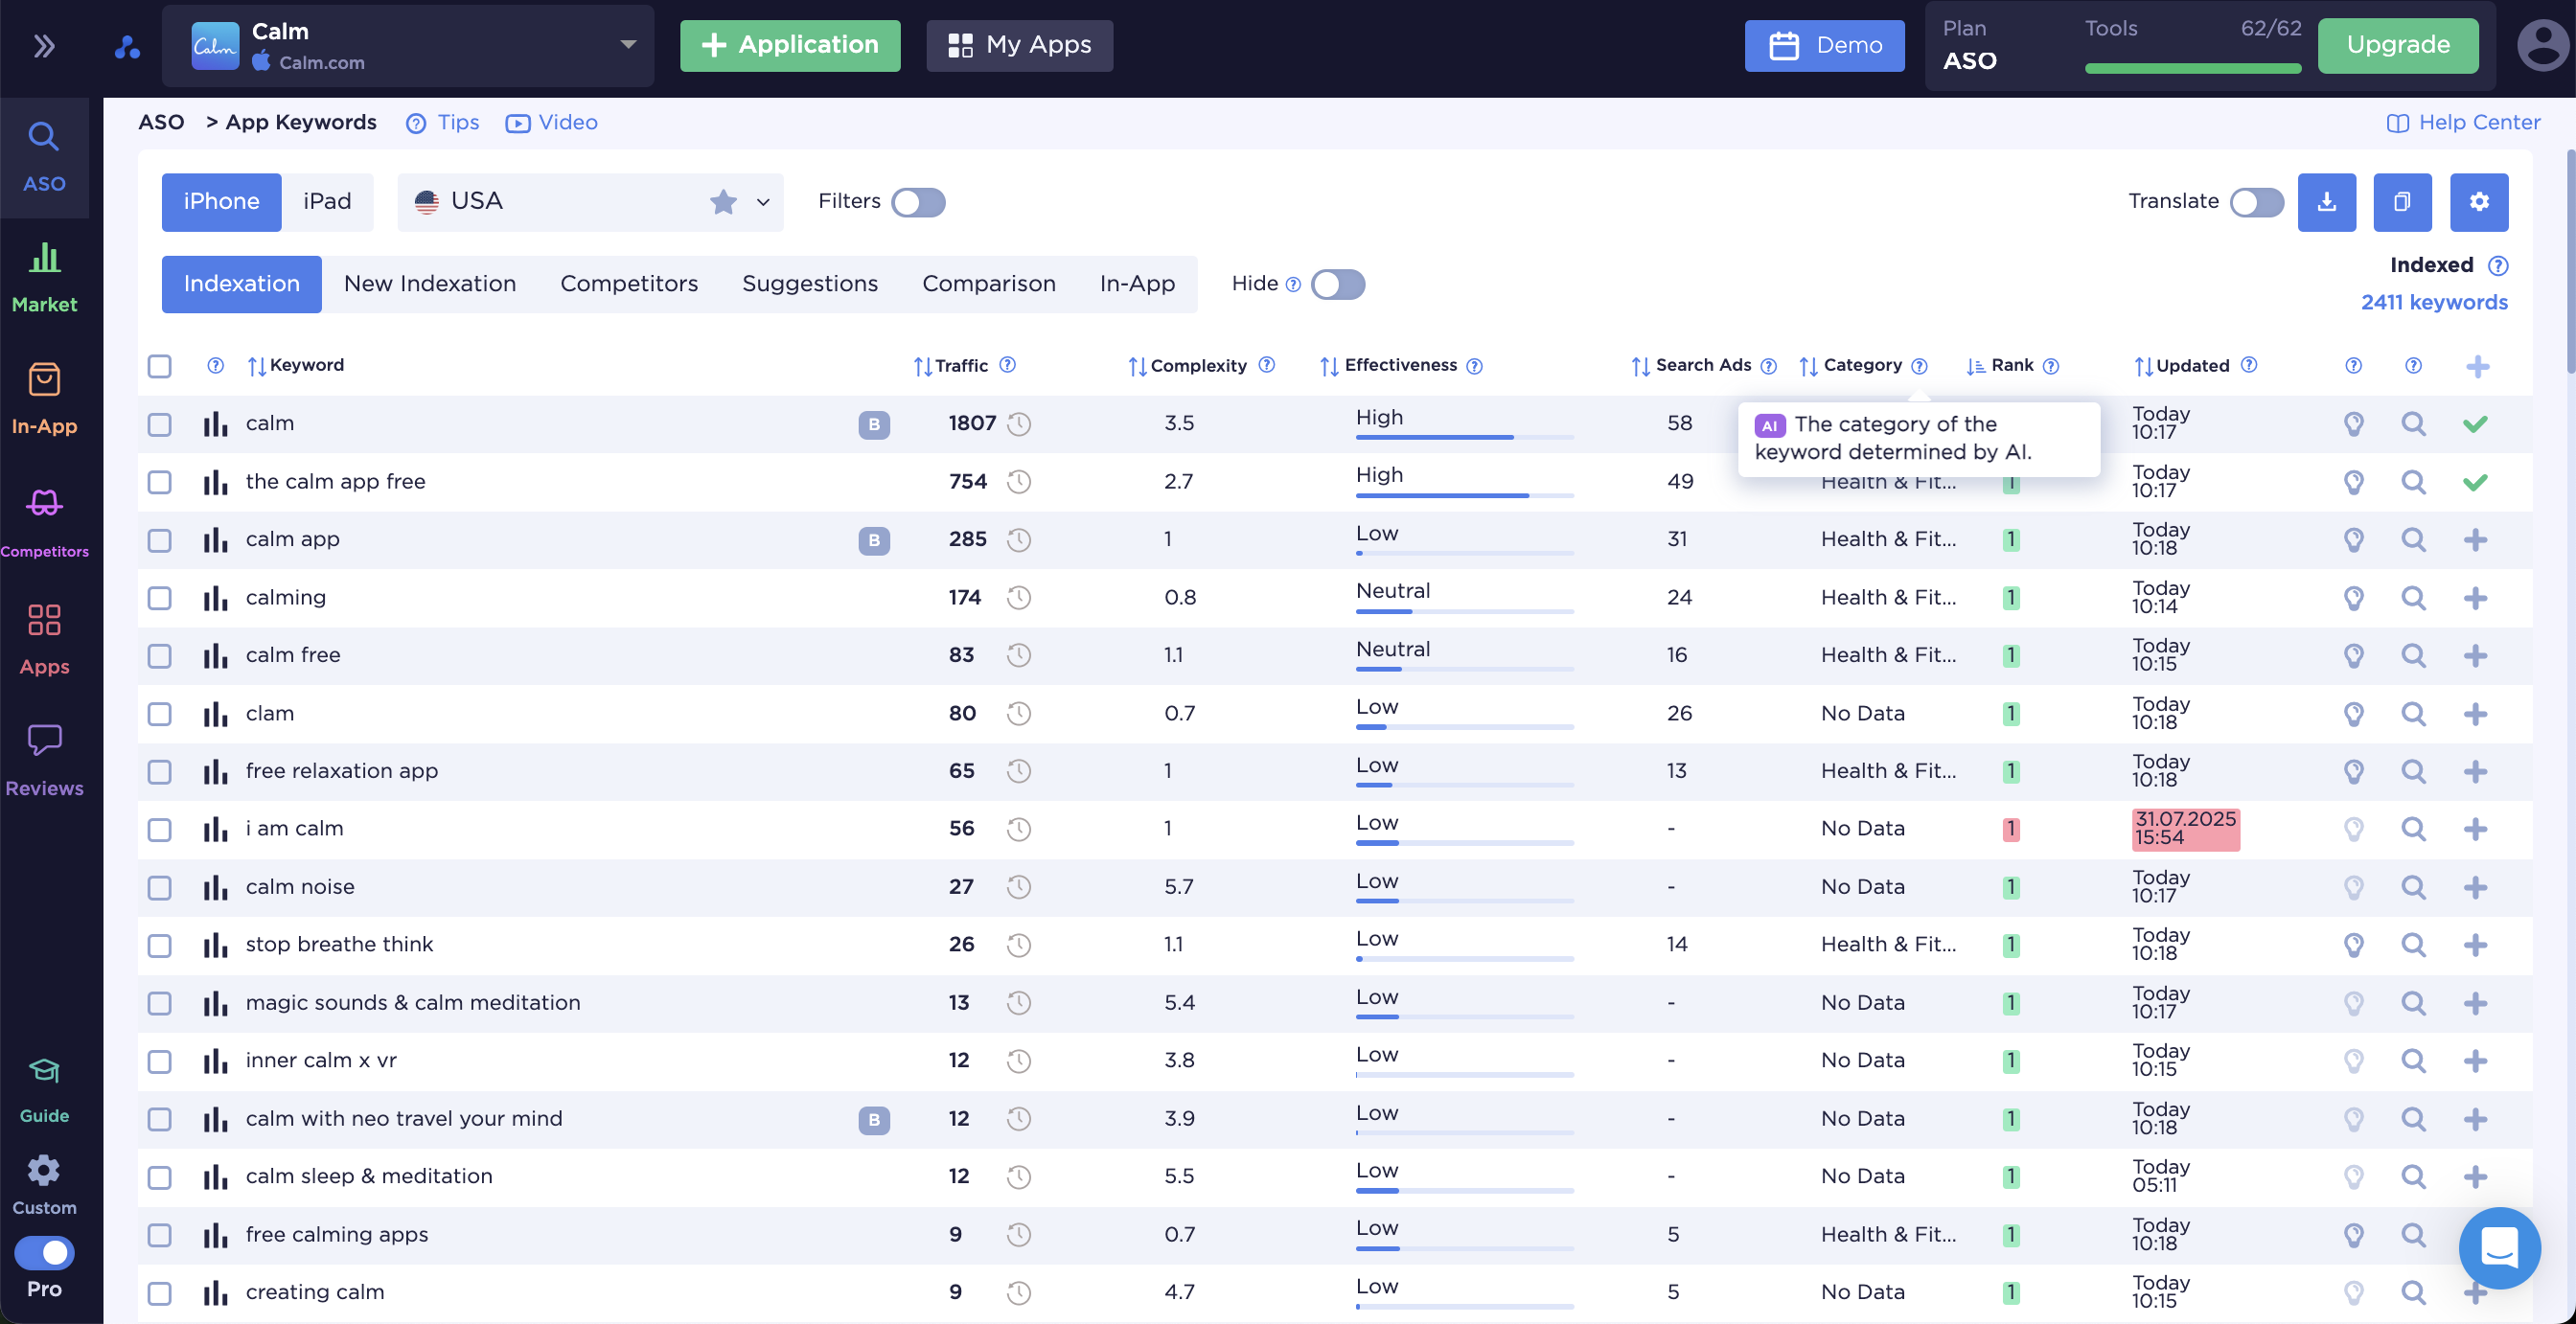Click Traffic column help icon

click(1007, 365)
